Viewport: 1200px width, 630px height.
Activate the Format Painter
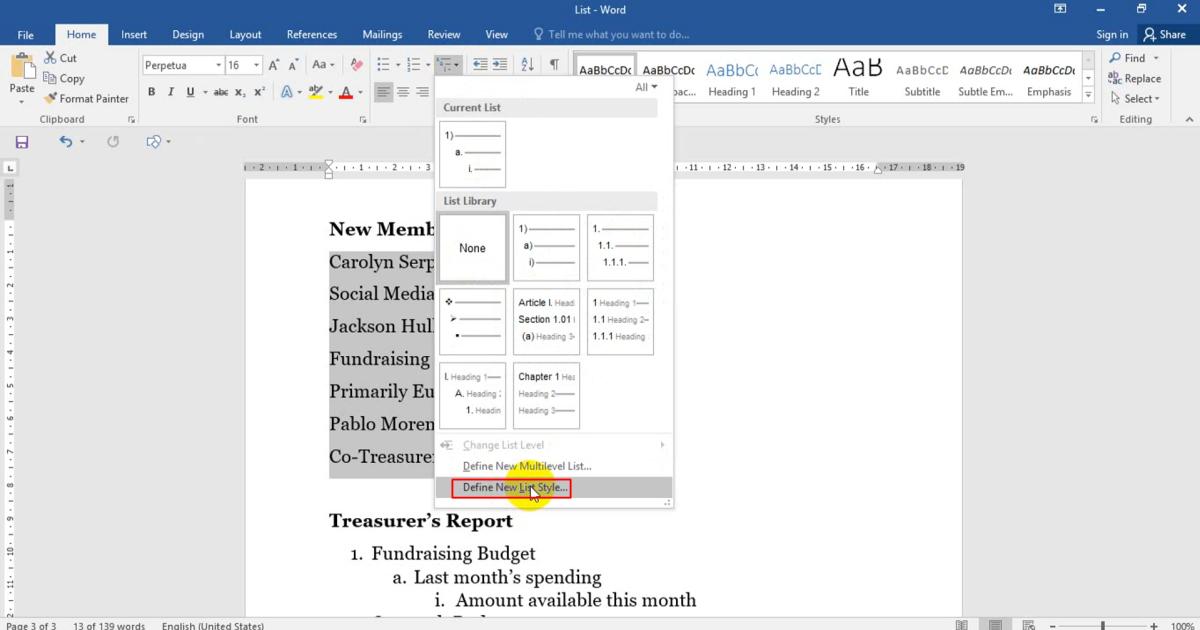tap(86, 98)
